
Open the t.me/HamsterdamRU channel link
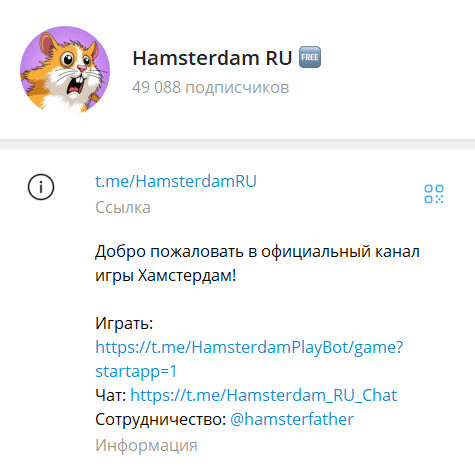(x=176, y=181)
